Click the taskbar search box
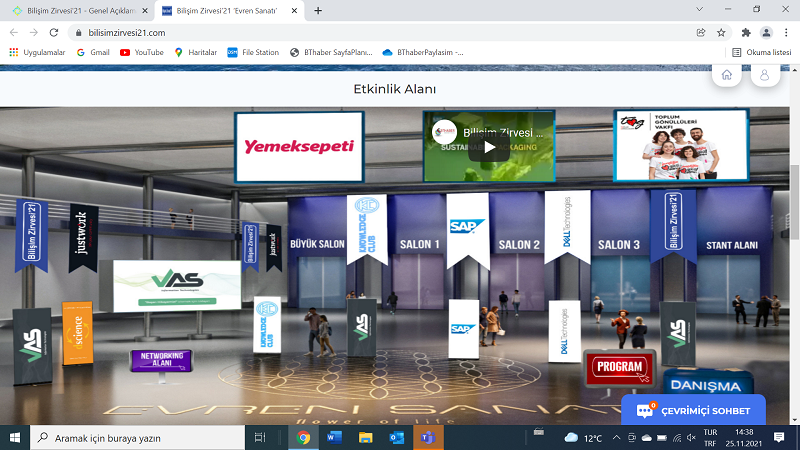 point(138,438)
